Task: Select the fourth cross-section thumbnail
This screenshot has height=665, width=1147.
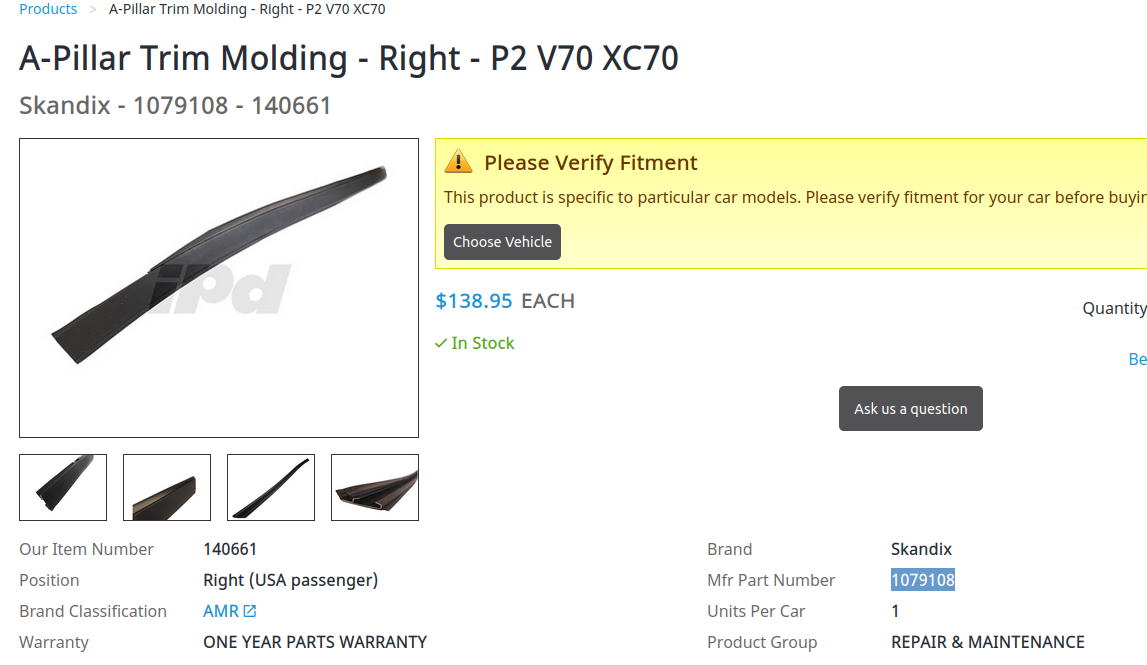Action: (x=375, y=487)
